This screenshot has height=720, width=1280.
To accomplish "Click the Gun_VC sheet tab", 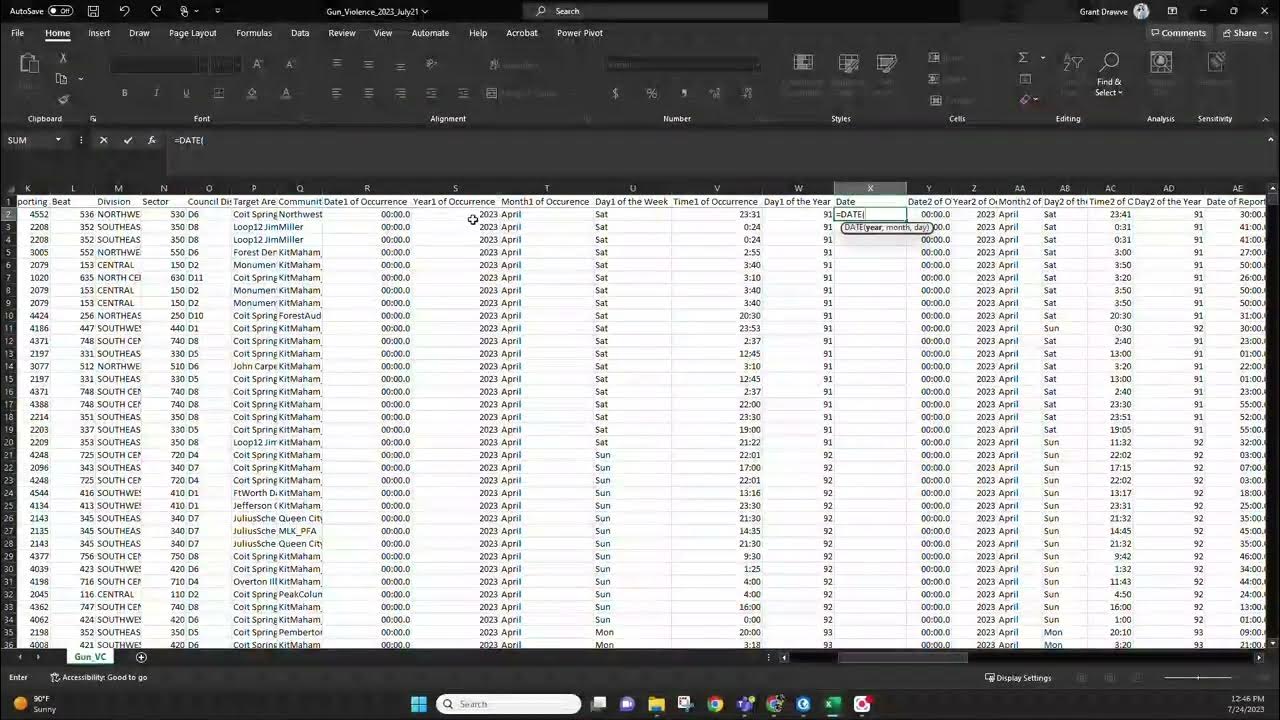I will (90, 657).
